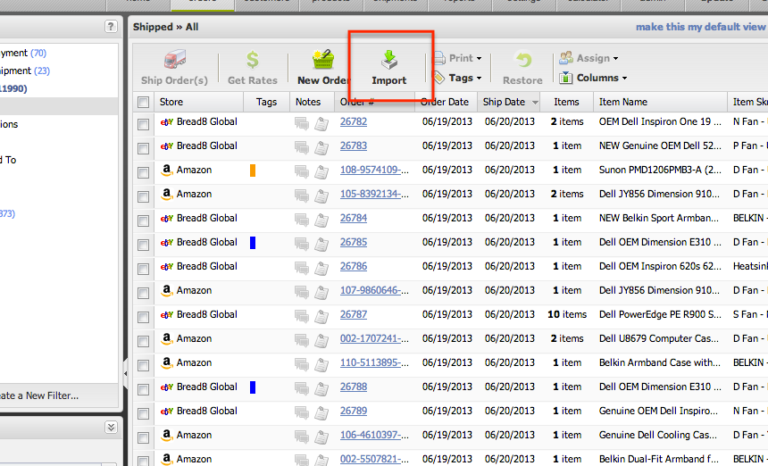The width and height of the screenshot is (768, 466).
Task: Open the Columns dropdown menu
Action: [x=593, y=77]
